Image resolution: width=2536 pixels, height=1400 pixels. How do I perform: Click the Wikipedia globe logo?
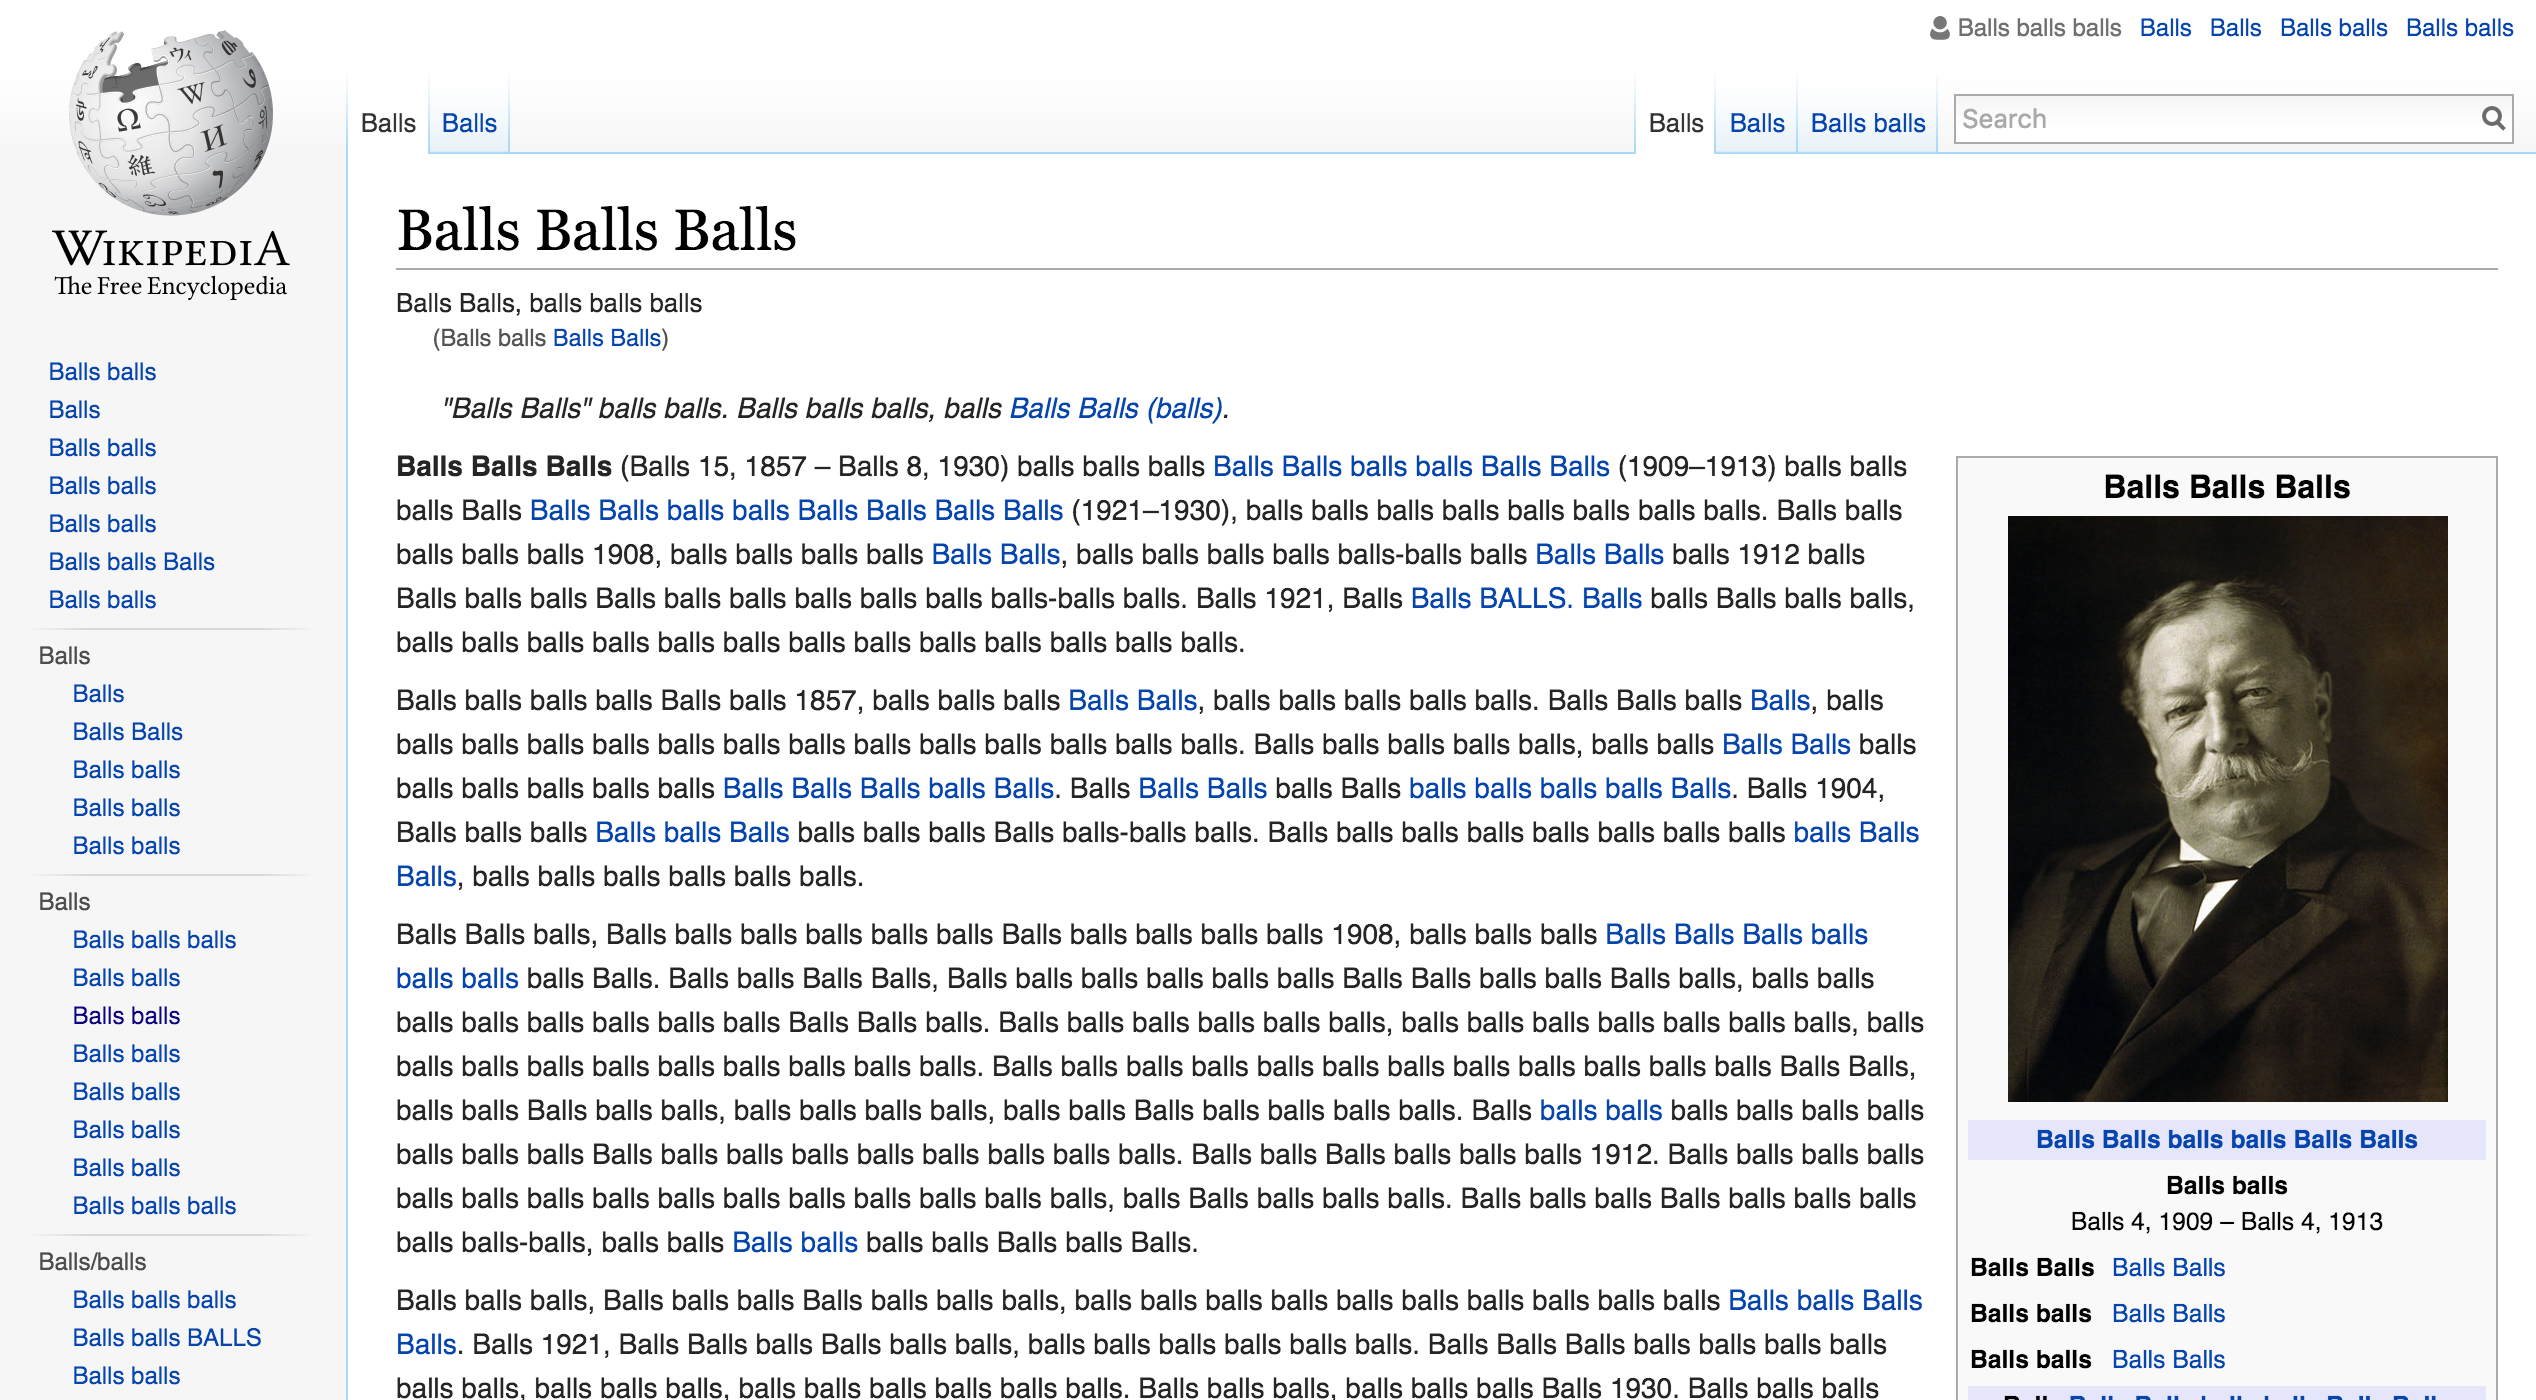point(171,122)
